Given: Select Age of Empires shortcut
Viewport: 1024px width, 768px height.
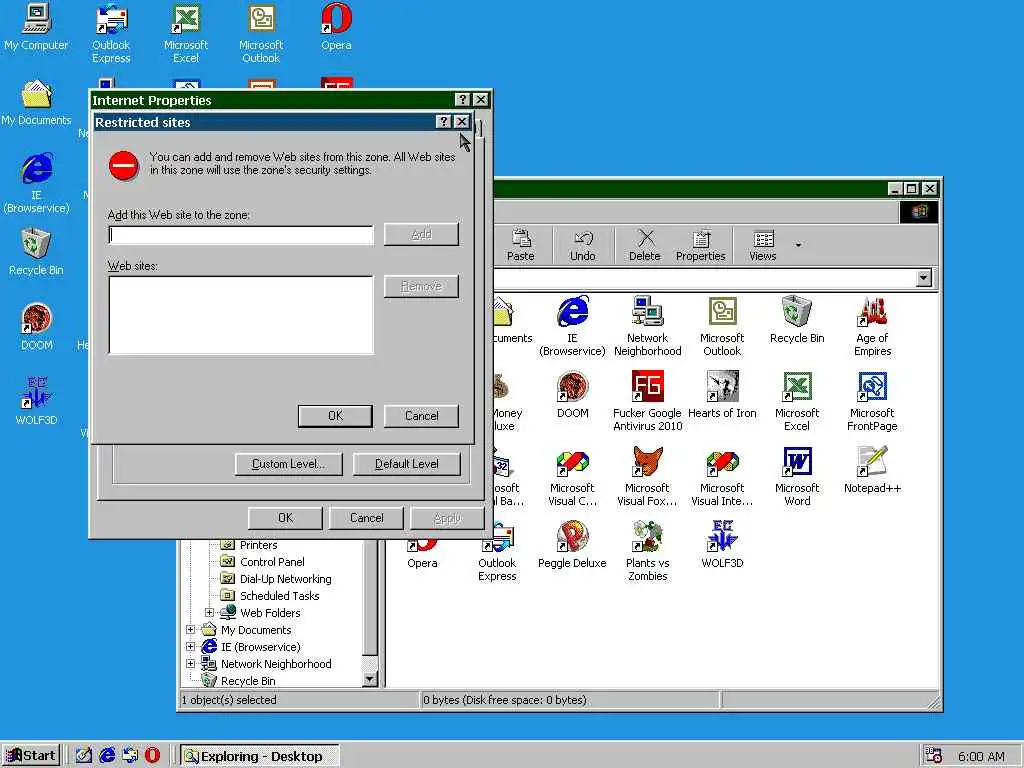Looking at the screenshot, I should click(x=872, y=326).
